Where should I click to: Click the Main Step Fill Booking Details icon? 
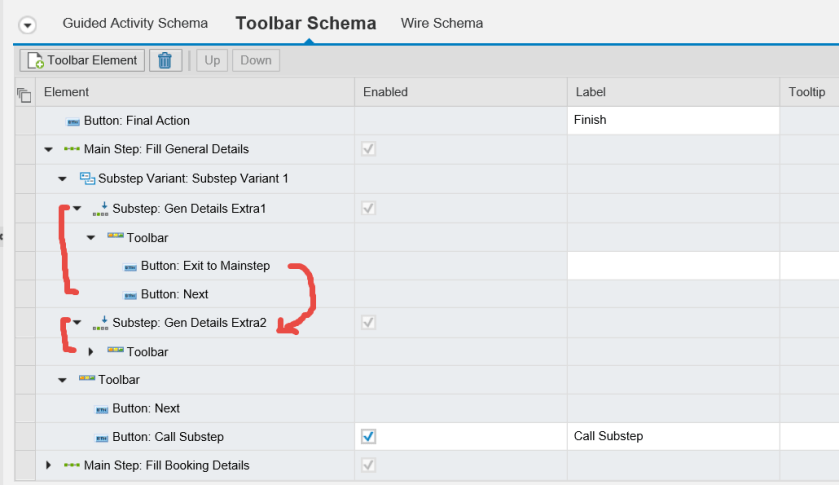[x=72, y=465]
